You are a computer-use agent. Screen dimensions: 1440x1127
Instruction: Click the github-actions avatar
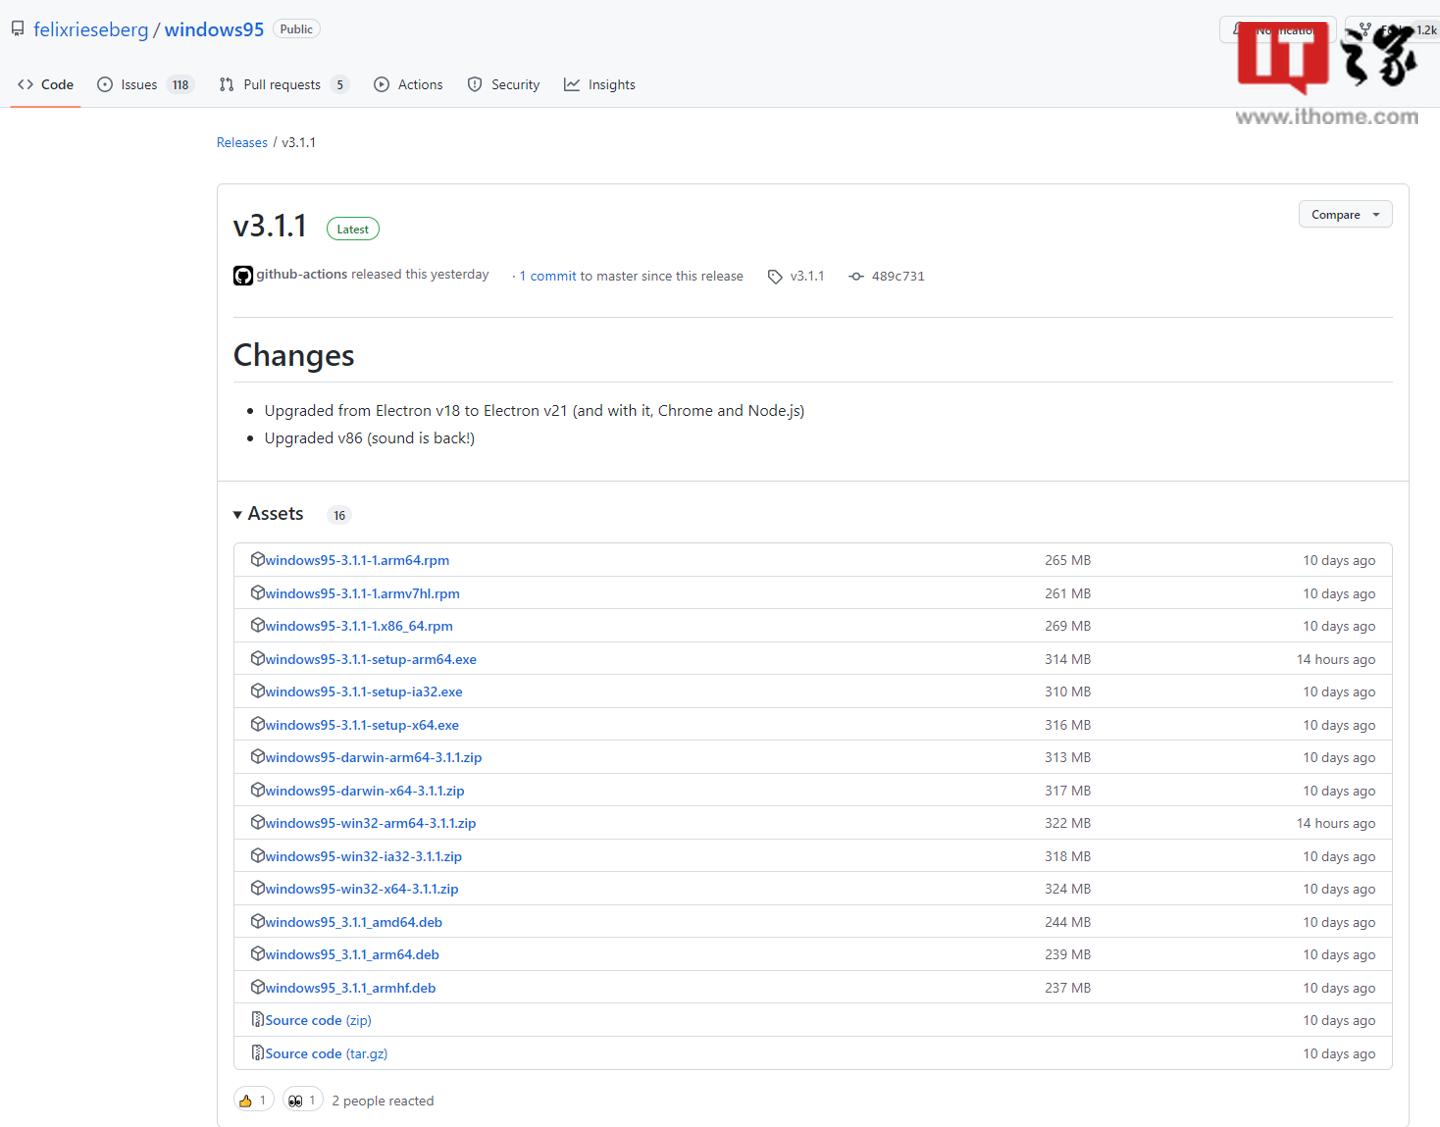[242, 275]
